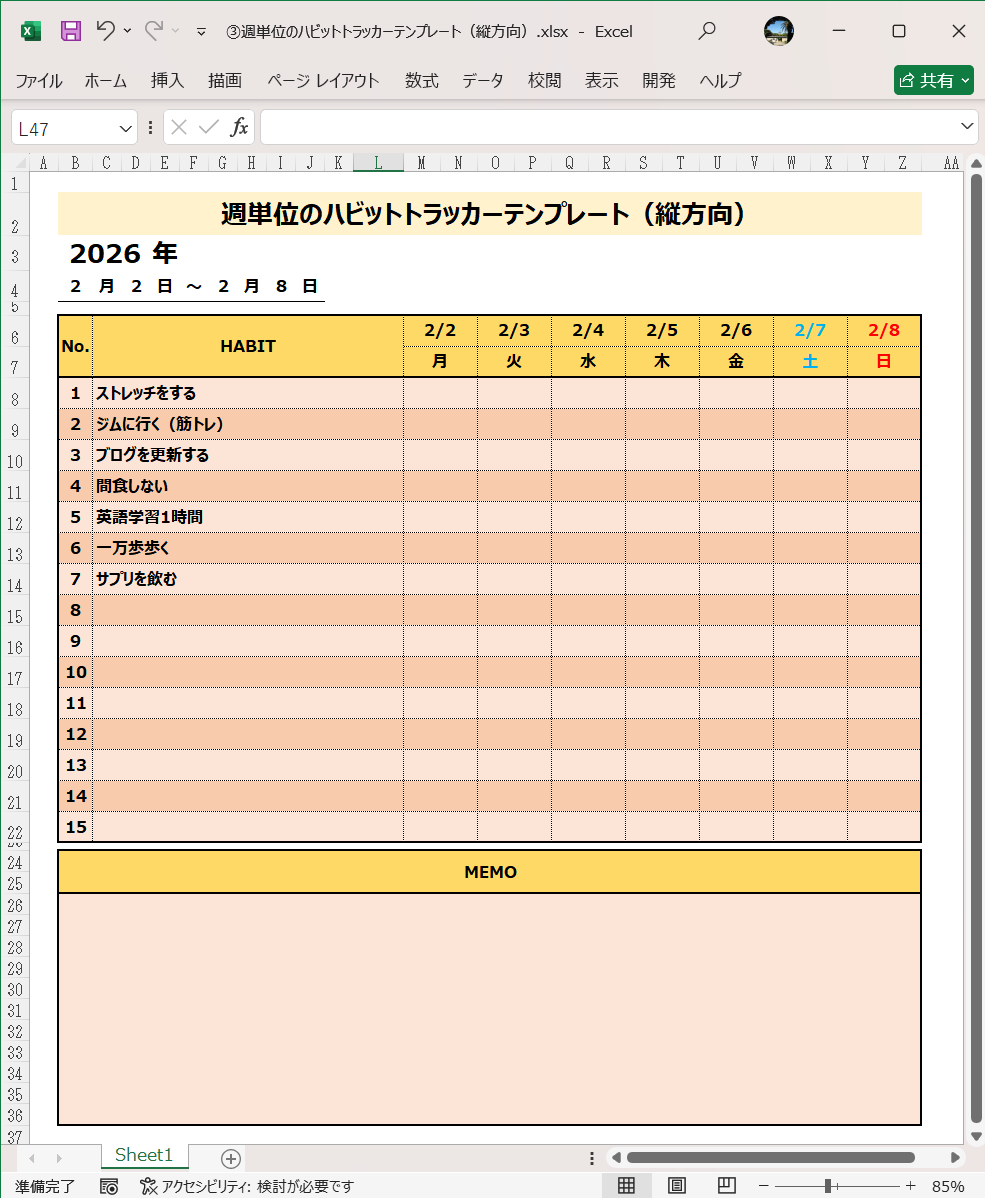Viewport: 985px width, 1198px height.
Task: Click the Save icon in quick access toolbar
Action: 69,31
